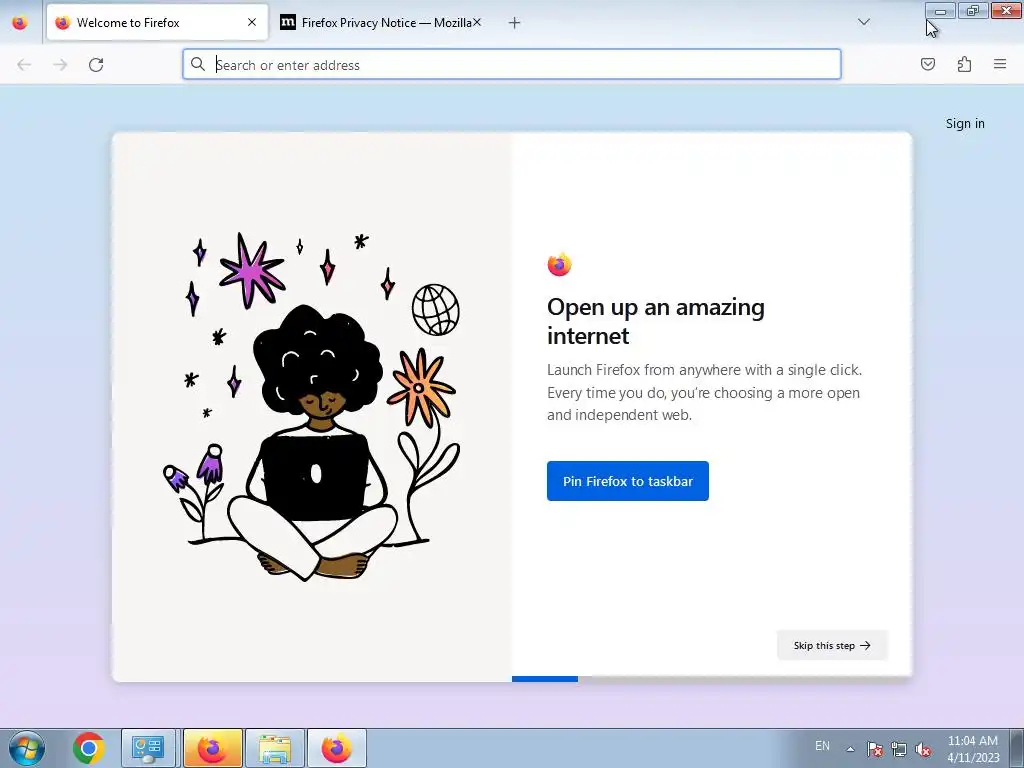Viewport: 1024px width, 768px height.
Task: Select the highlighted Firefox taskbar icon
Action: [x=212, y=748]
